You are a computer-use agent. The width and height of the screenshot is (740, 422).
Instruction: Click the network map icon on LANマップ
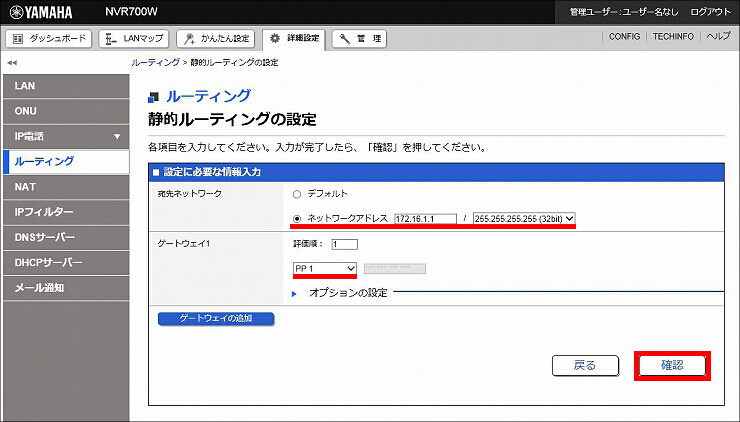tap(111, 39)
